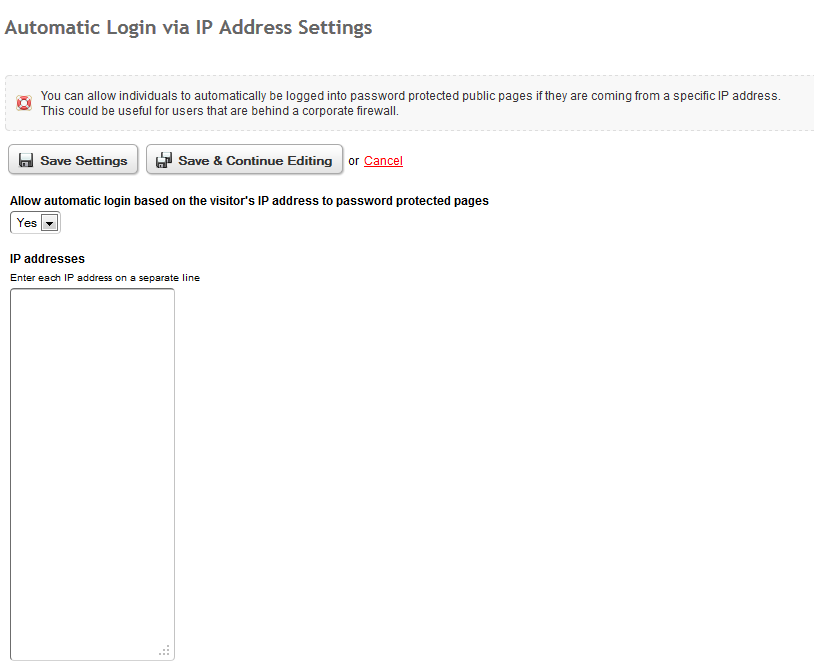Click the floppy disk icon on Save Settings
This screenshot has height=671, width=814.
point(26,160)
